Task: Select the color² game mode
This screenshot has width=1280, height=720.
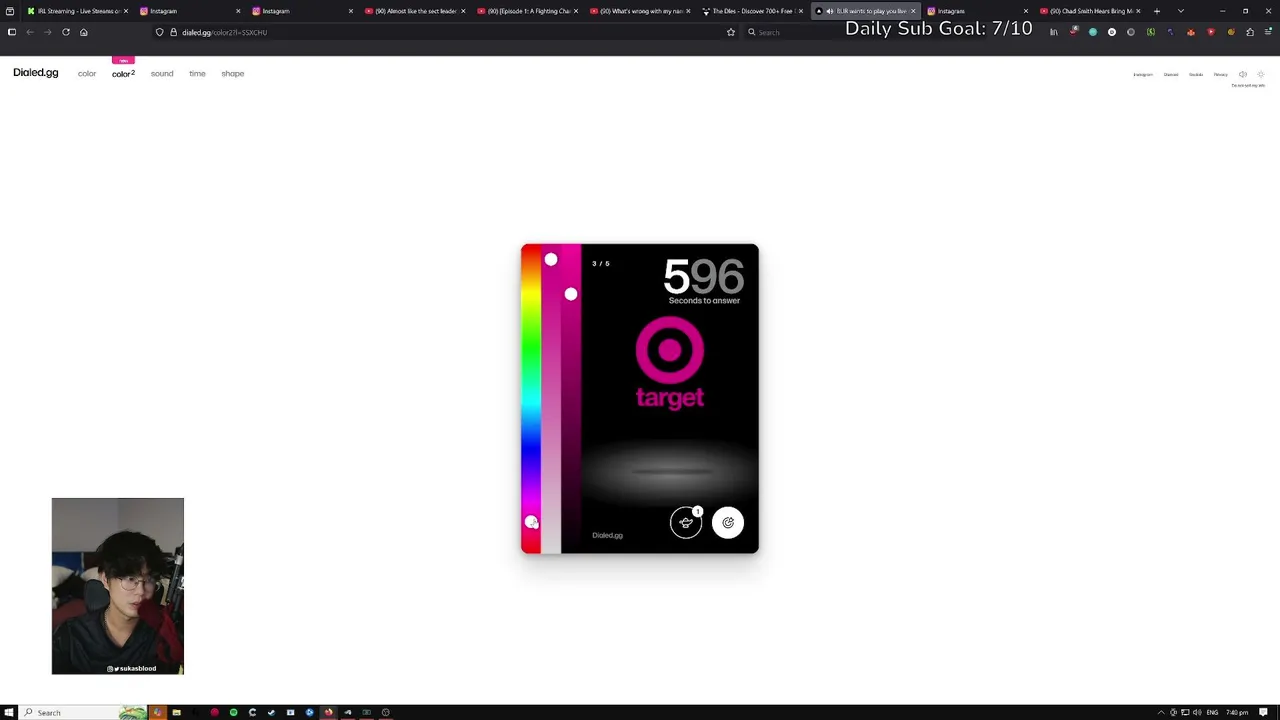Action: 123,74
